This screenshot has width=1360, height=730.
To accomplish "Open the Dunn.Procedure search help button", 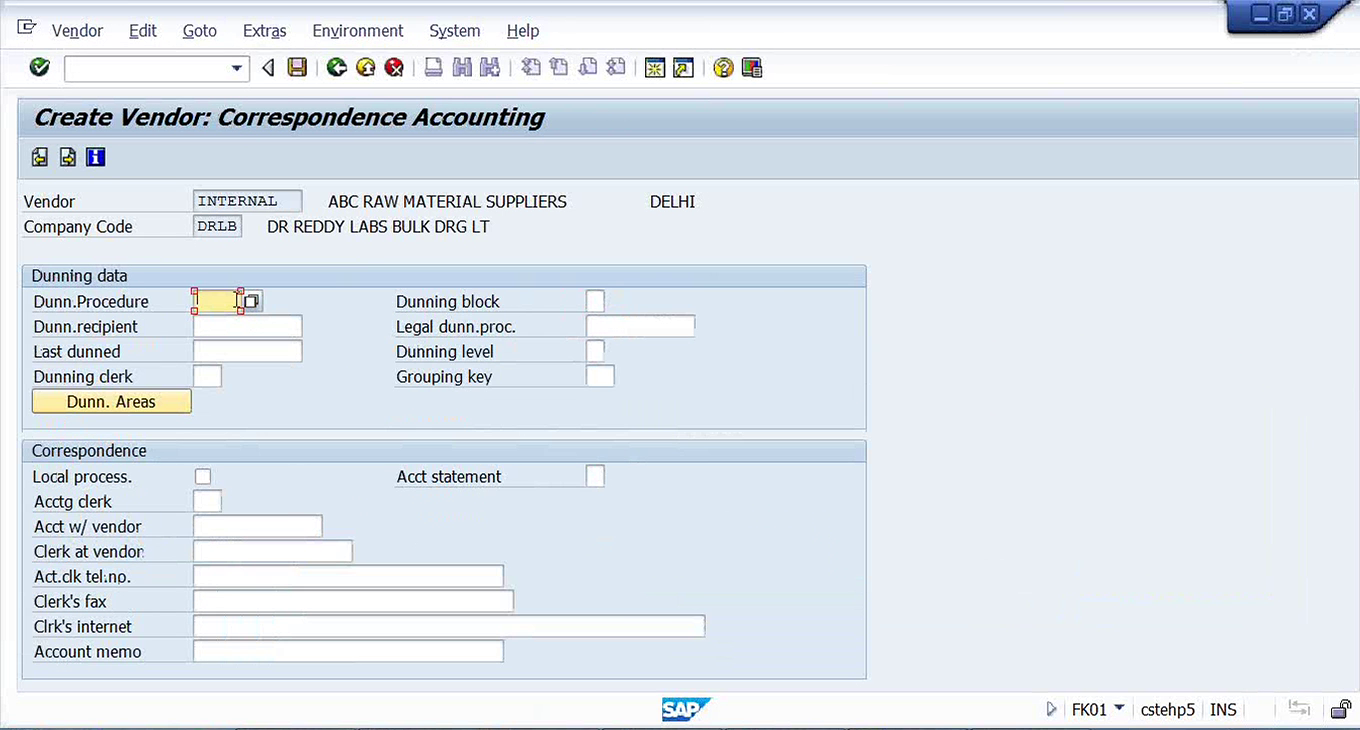I will point(252,301).
